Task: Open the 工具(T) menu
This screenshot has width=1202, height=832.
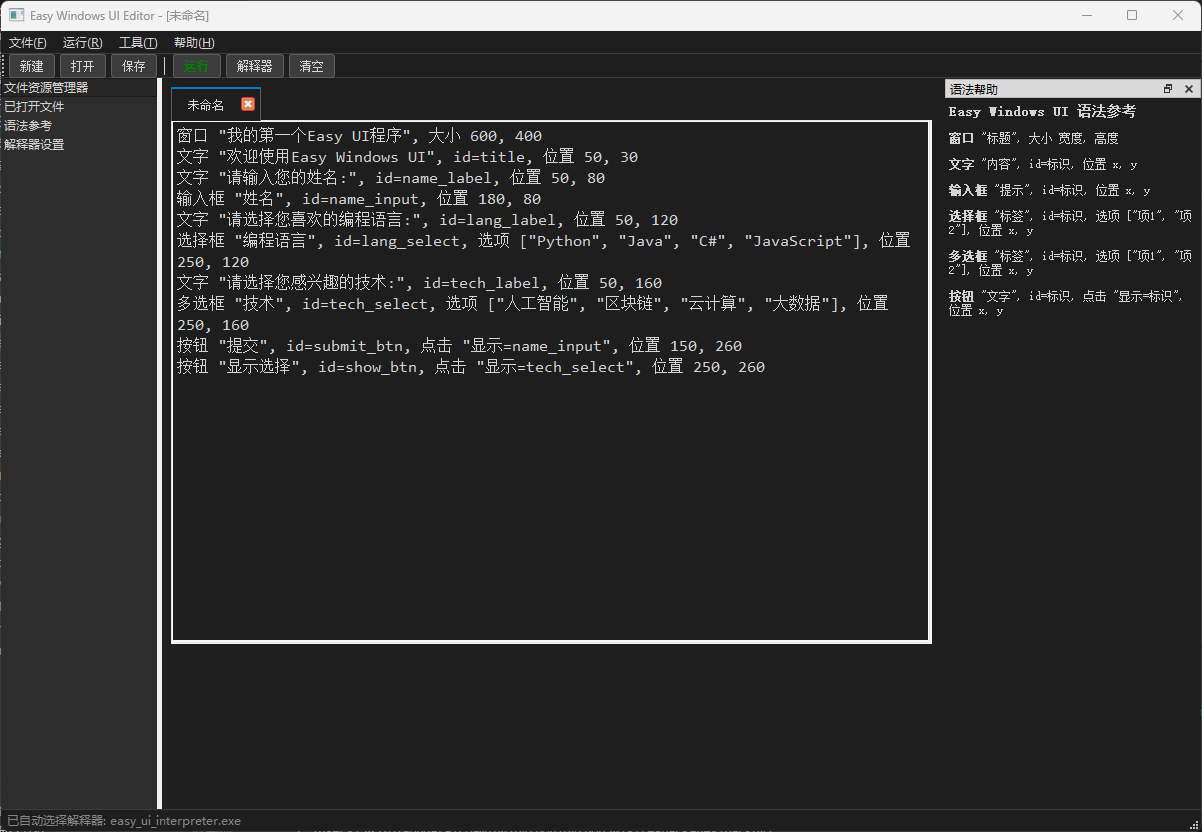Action: pyautogui.click(x=138, y=42)
